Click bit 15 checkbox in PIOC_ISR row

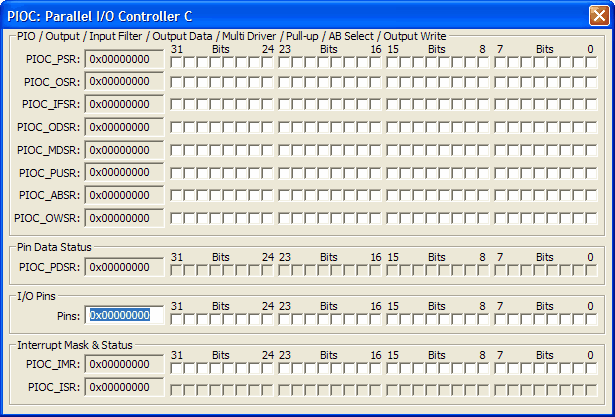392,390
